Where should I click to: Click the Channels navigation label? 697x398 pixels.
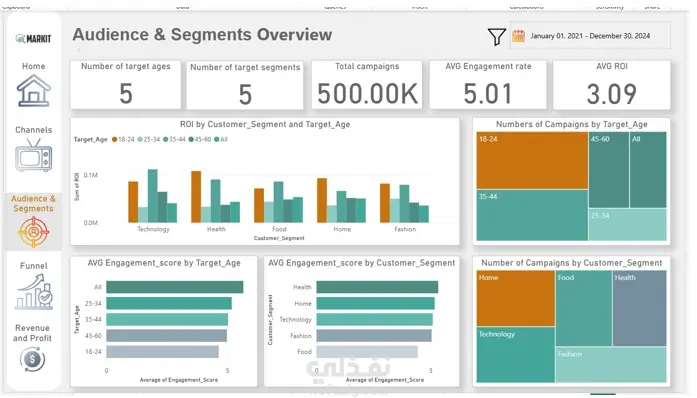(x=34, y=130)
